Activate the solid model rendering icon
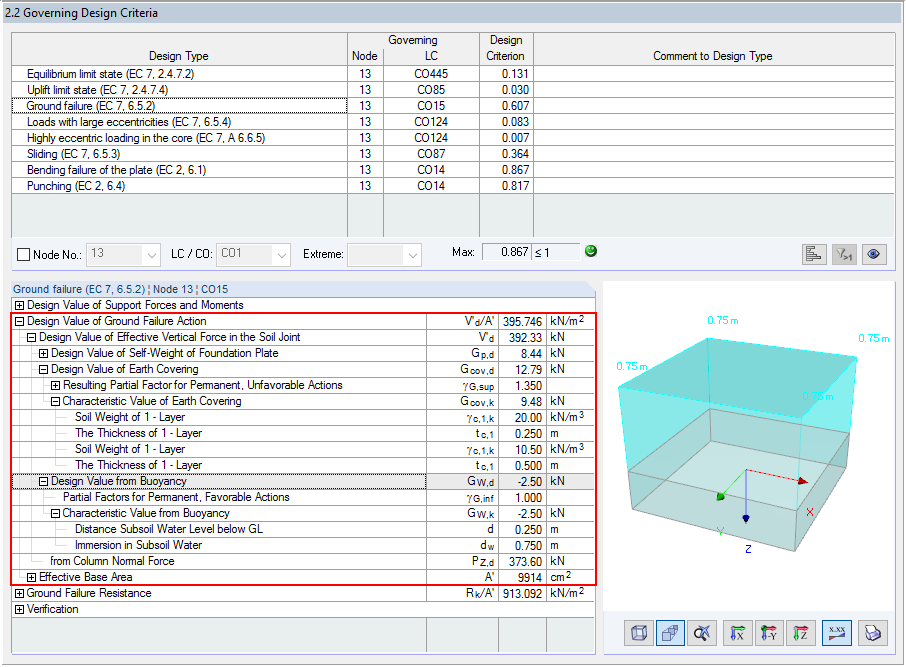 tap(670, 633)
